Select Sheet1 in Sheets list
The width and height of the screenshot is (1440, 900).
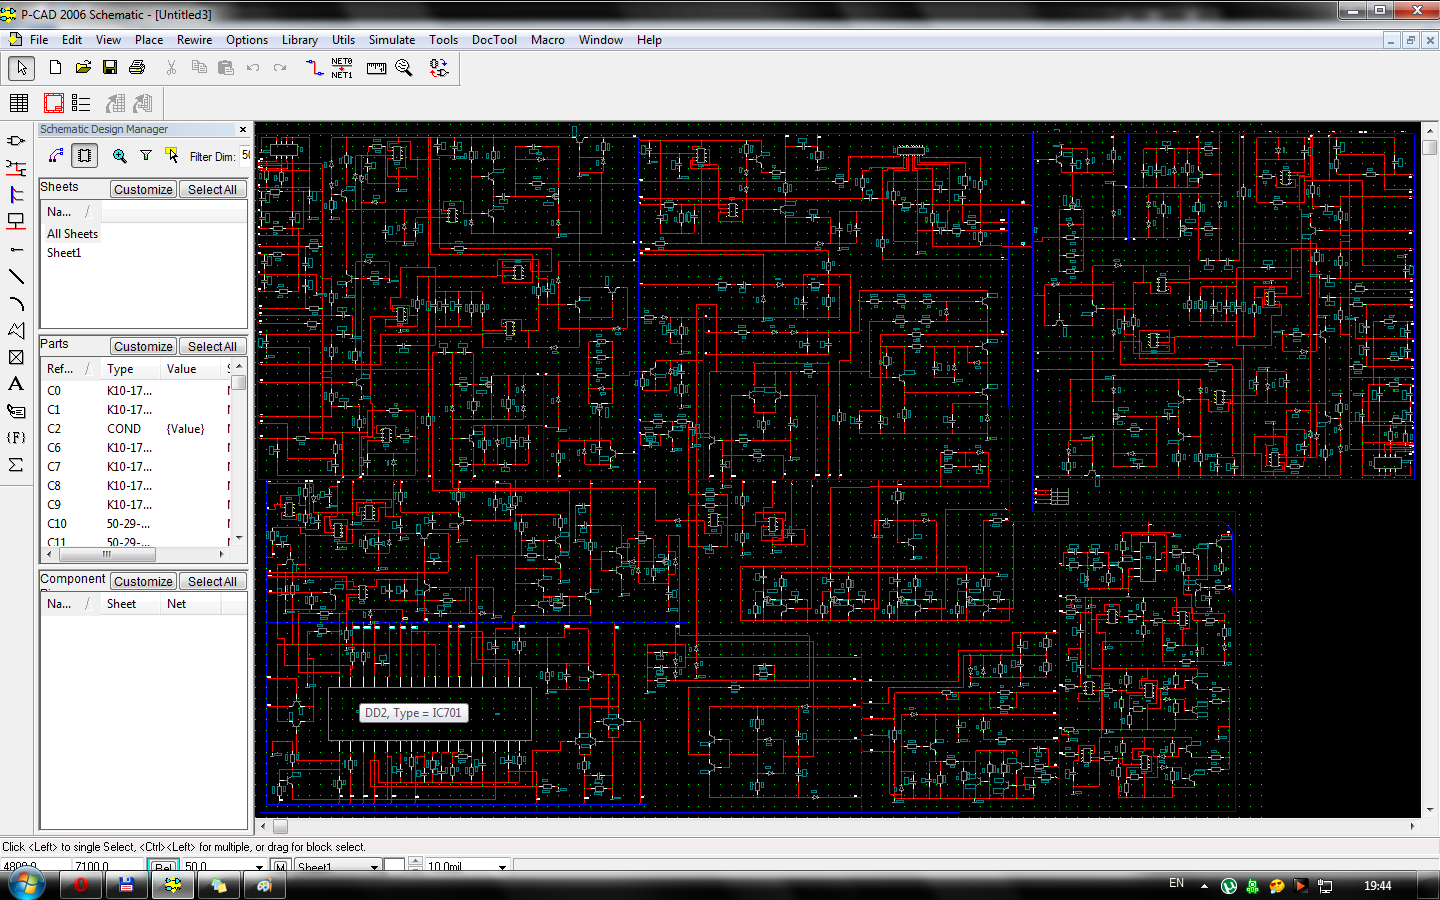pos(64,253)
